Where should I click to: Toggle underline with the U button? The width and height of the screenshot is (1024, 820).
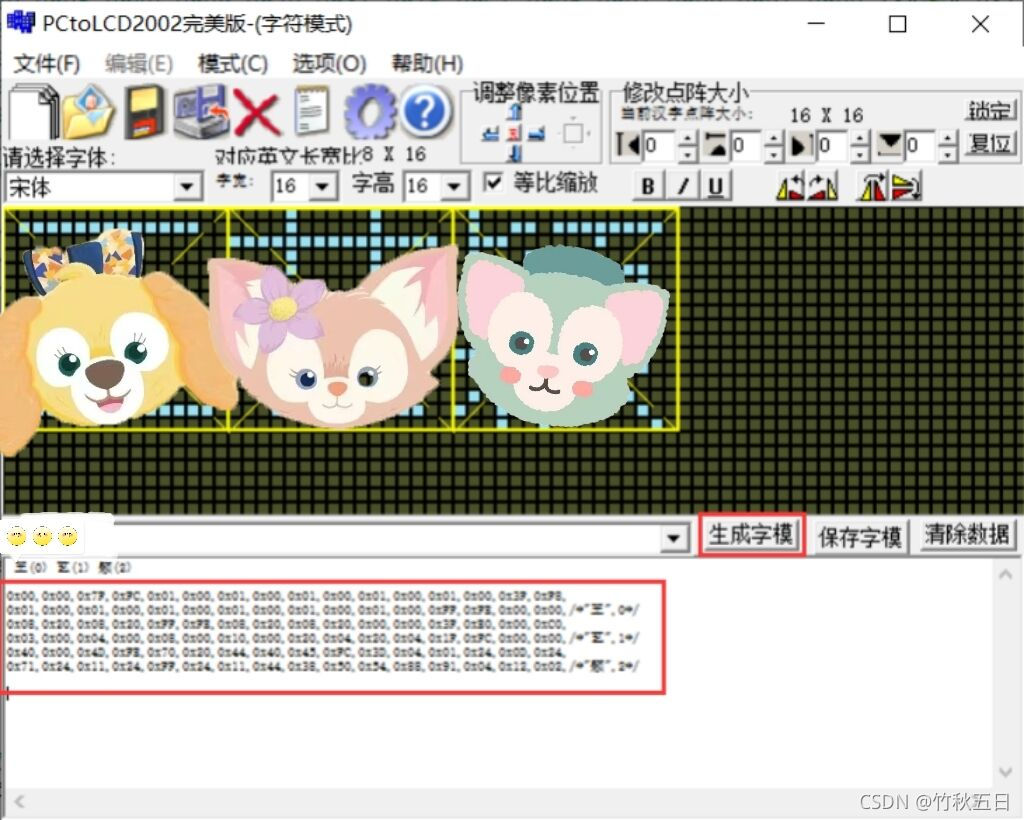[716, 187]
